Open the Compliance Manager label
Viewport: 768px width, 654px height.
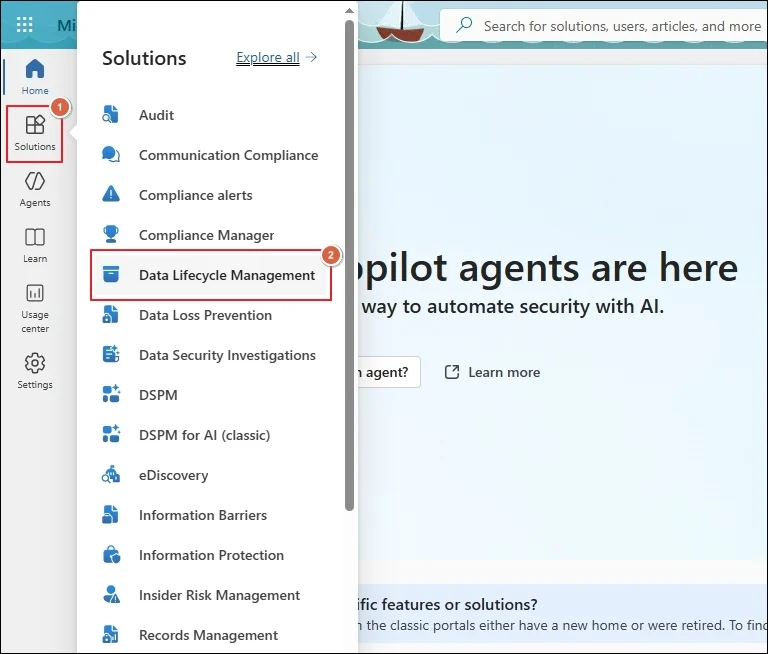click(x=206, y=235)
